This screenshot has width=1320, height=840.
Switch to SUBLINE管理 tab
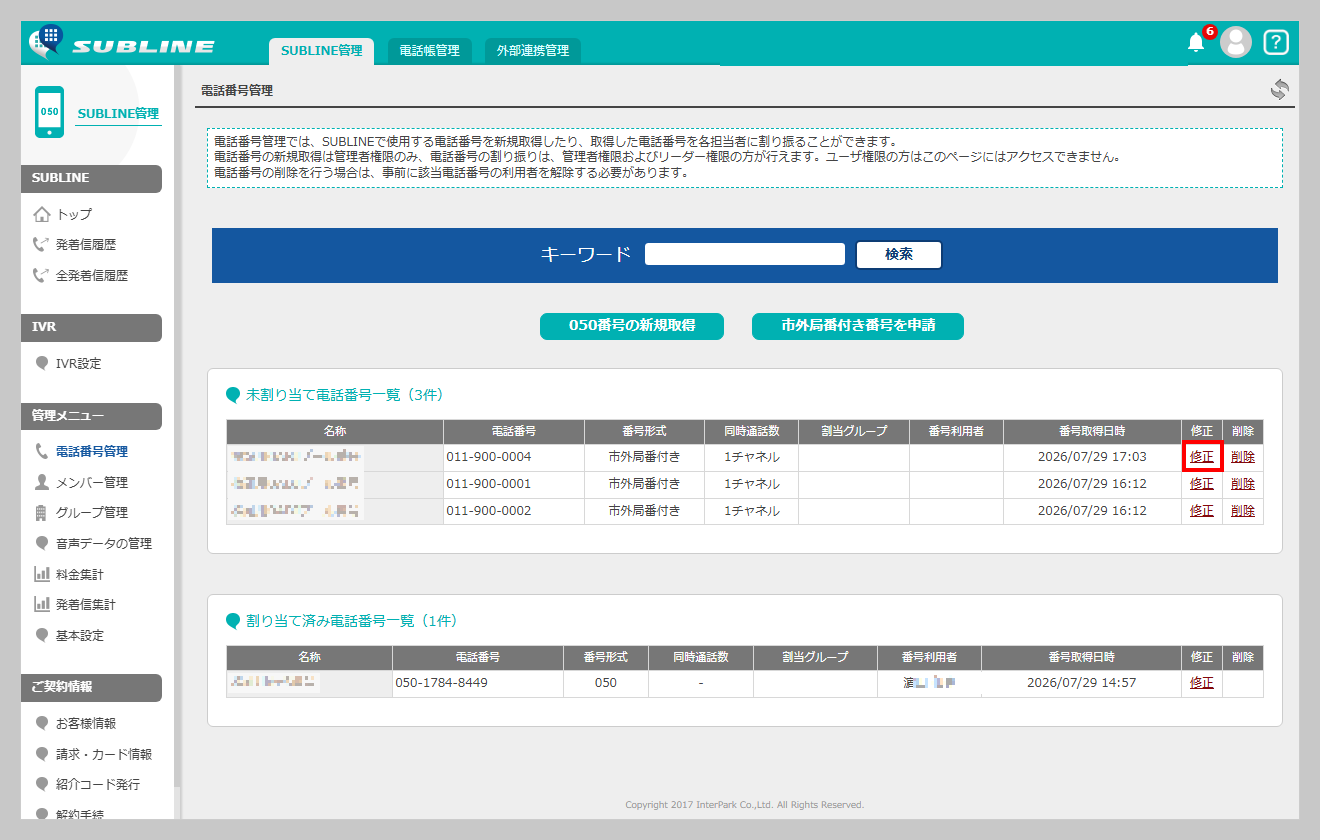click(x=321, y=51)
